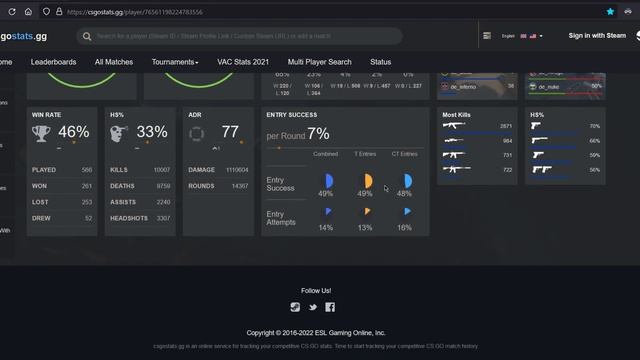Toggle the blue bookmark star
This screenshot has width=640, height=360.
click(x=610, y=12)
